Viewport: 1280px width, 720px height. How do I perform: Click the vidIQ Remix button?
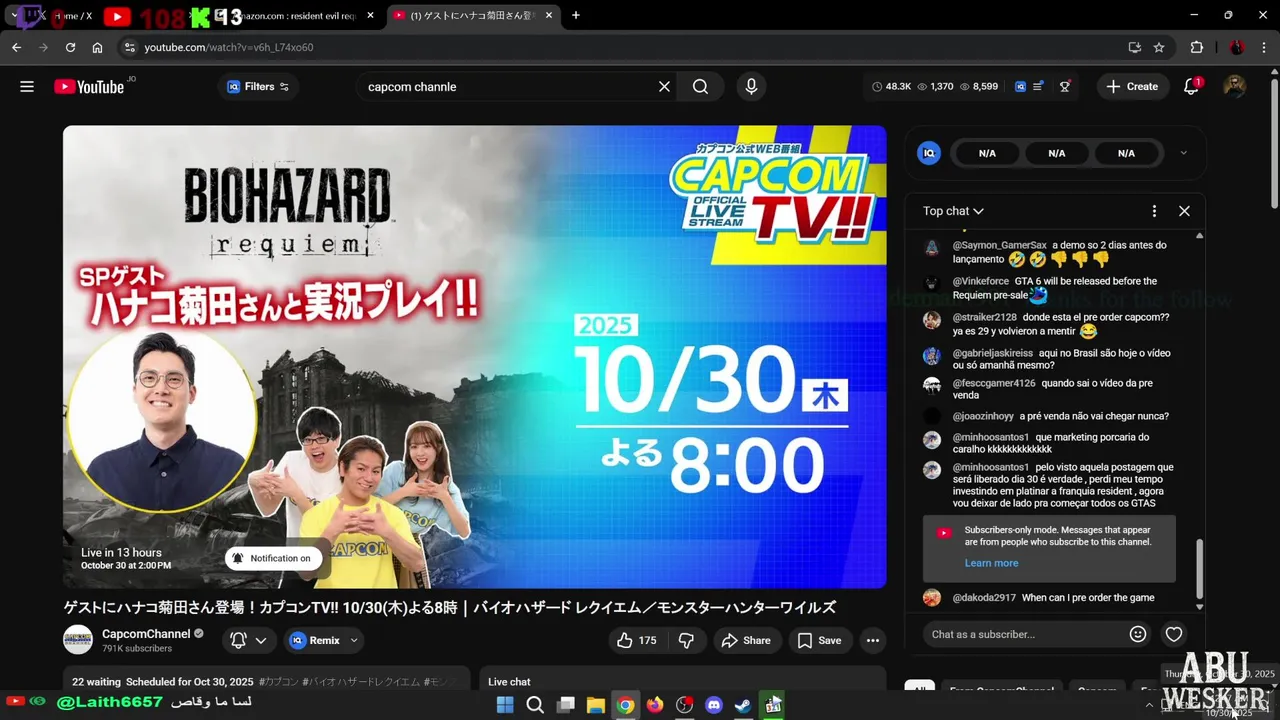[315, 640]
